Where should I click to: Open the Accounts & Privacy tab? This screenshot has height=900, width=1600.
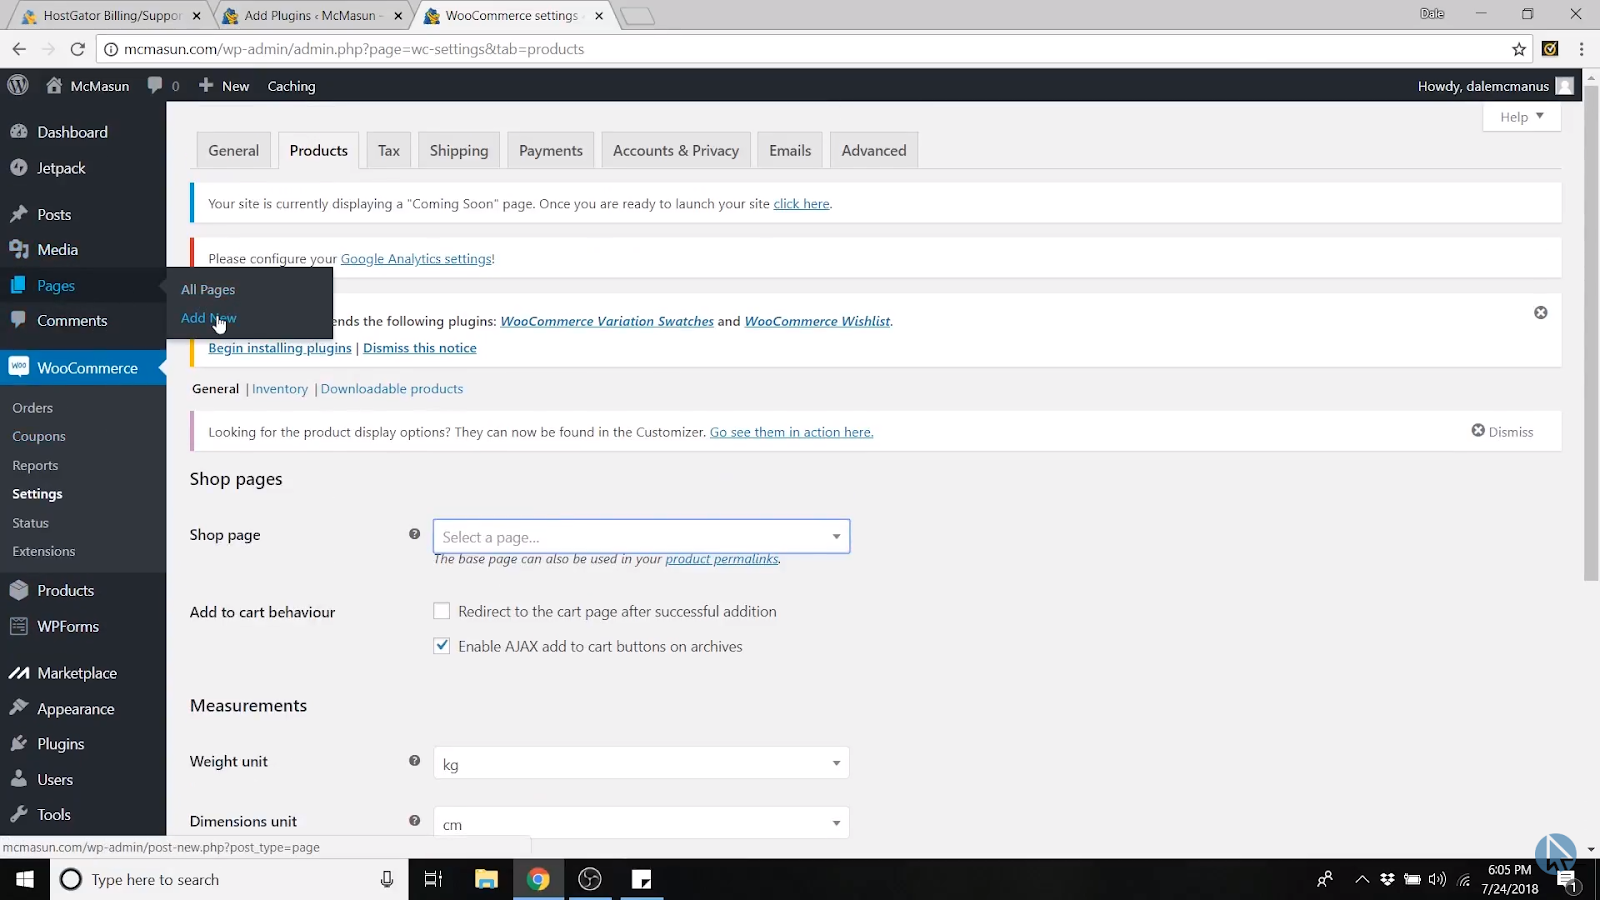tap(676, 150)
